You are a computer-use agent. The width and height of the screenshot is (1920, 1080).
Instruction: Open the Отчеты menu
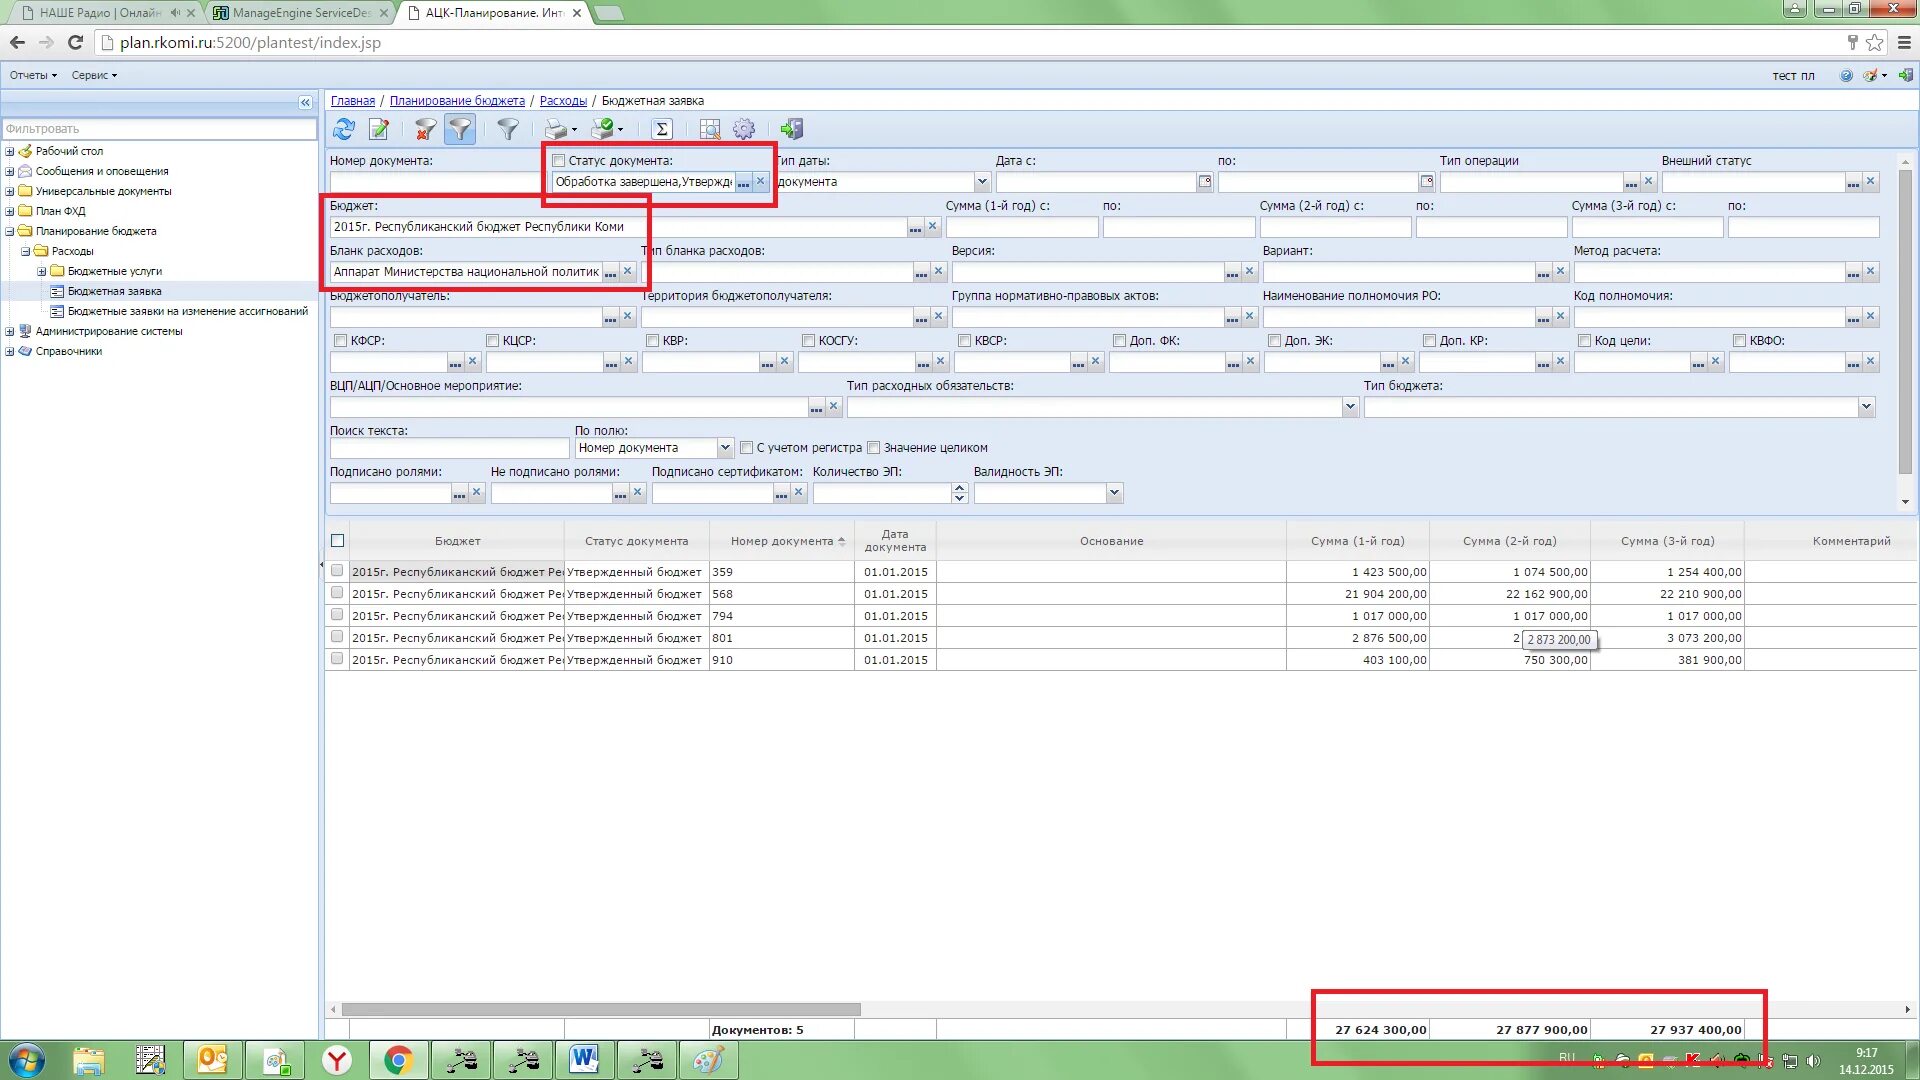(x=33, y=75)
